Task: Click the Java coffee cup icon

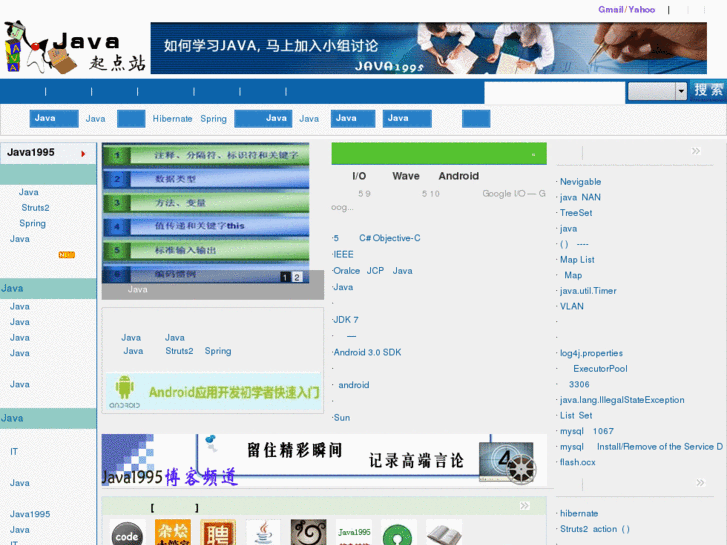Action: tap(263, 532)
